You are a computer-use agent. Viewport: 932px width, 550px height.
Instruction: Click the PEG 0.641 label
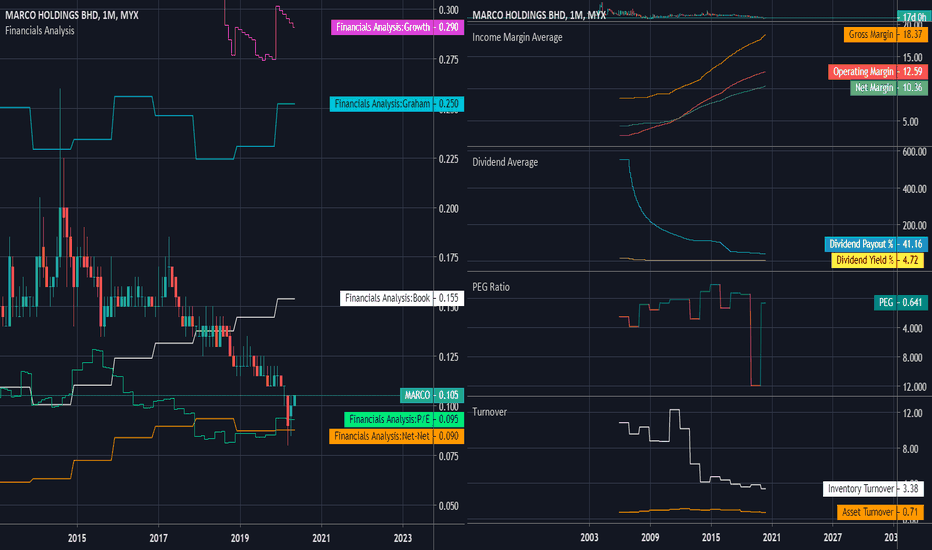[900, 303]
